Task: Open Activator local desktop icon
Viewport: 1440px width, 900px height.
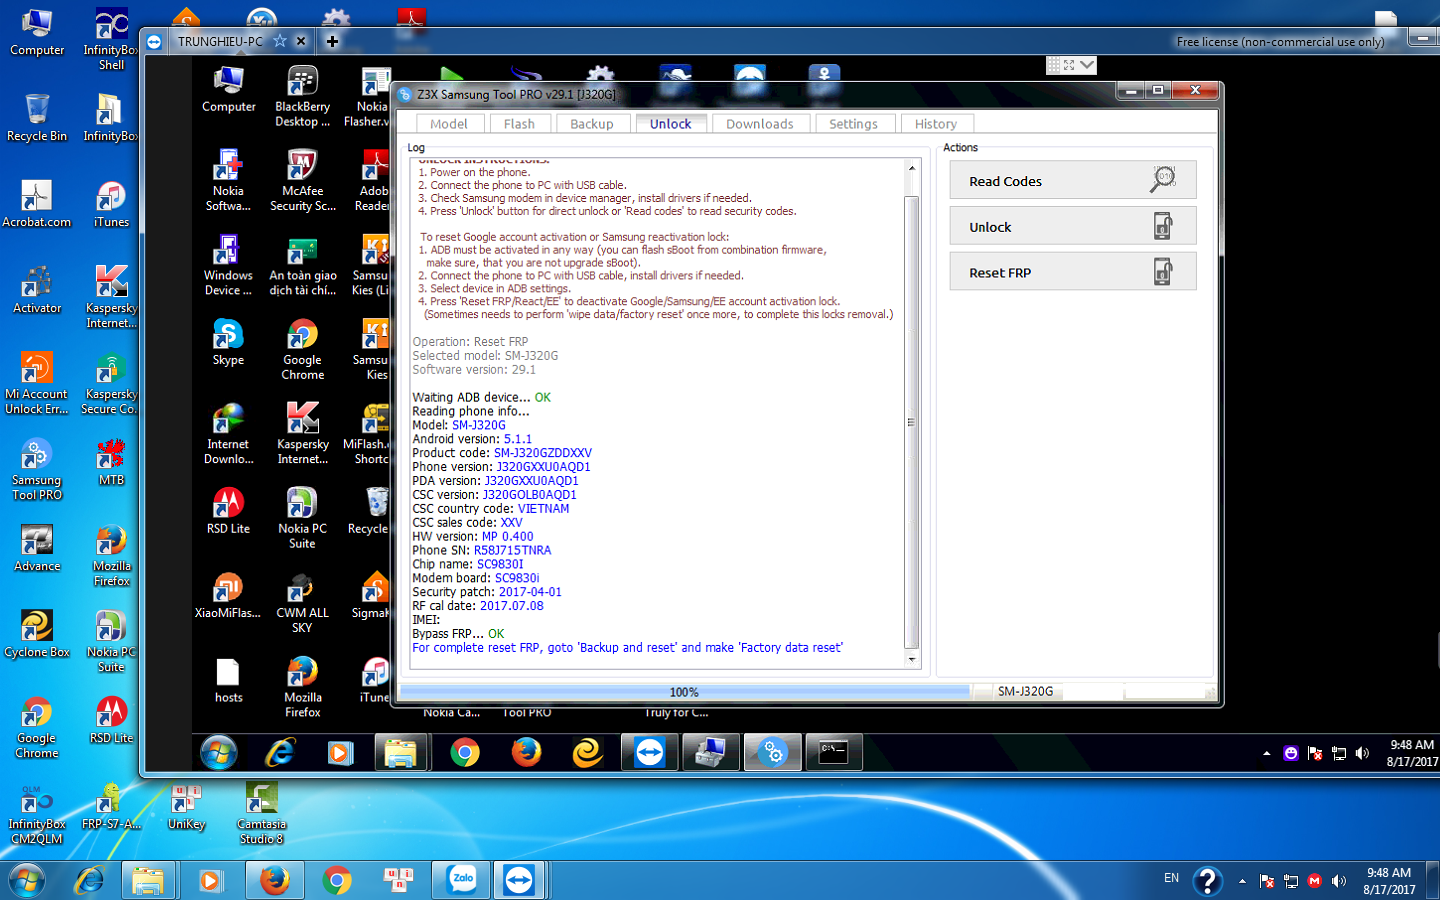Action: (37, 290)
